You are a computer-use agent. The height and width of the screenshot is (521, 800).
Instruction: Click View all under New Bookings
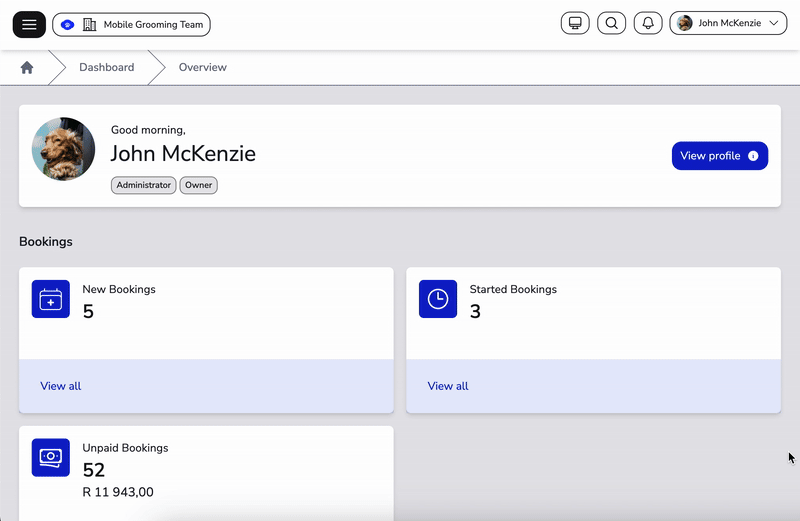coord(61,386)
